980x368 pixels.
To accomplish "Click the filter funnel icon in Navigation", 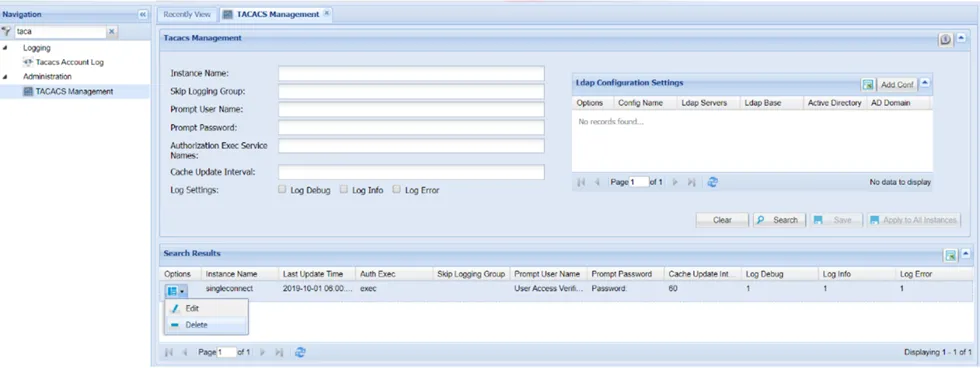I will 6,31.
